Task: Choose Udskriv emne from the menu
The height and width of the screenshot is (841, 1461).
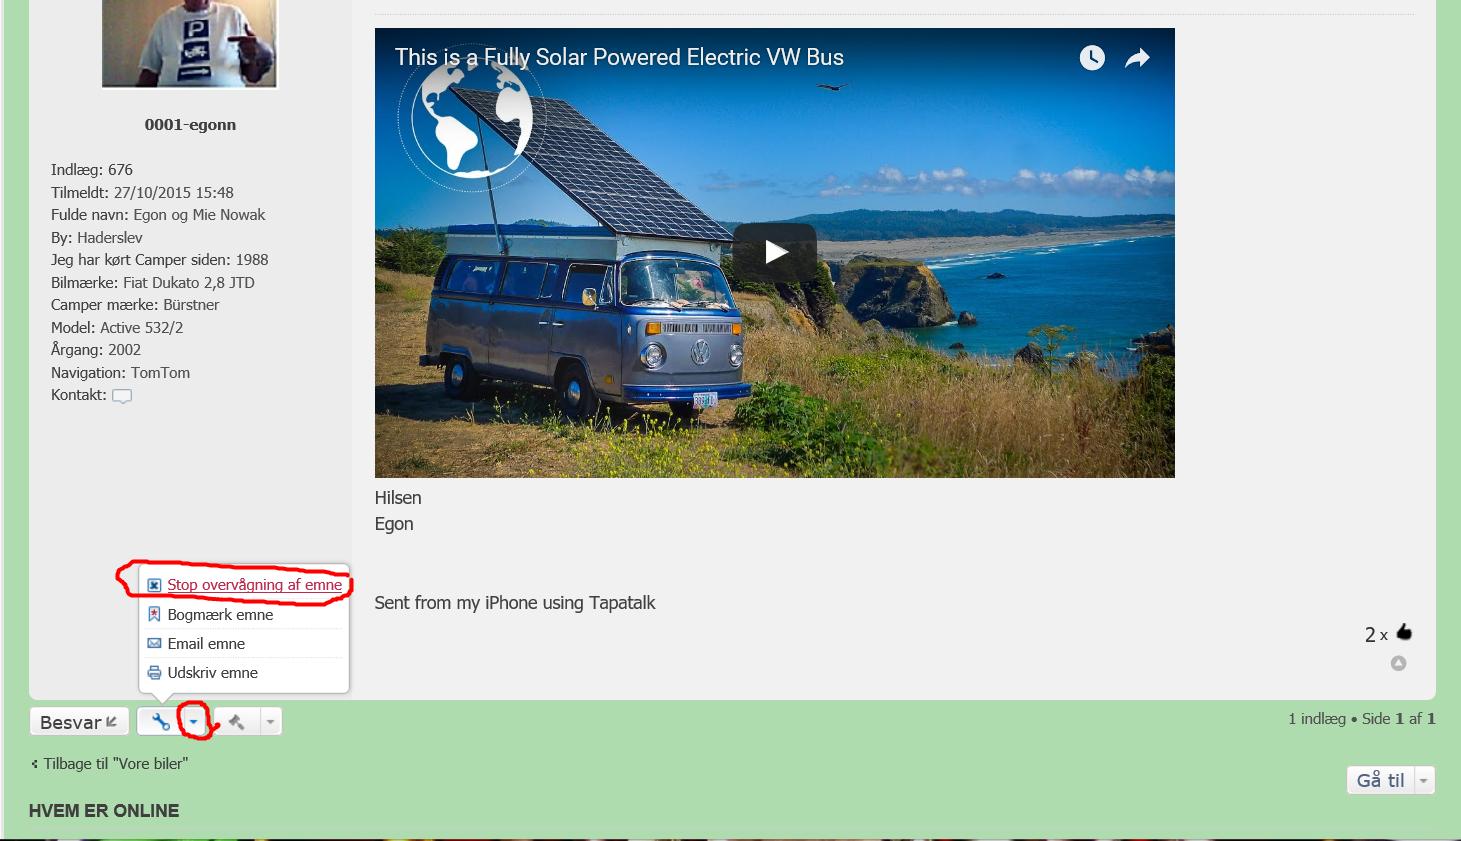Action: coord(212,672)
